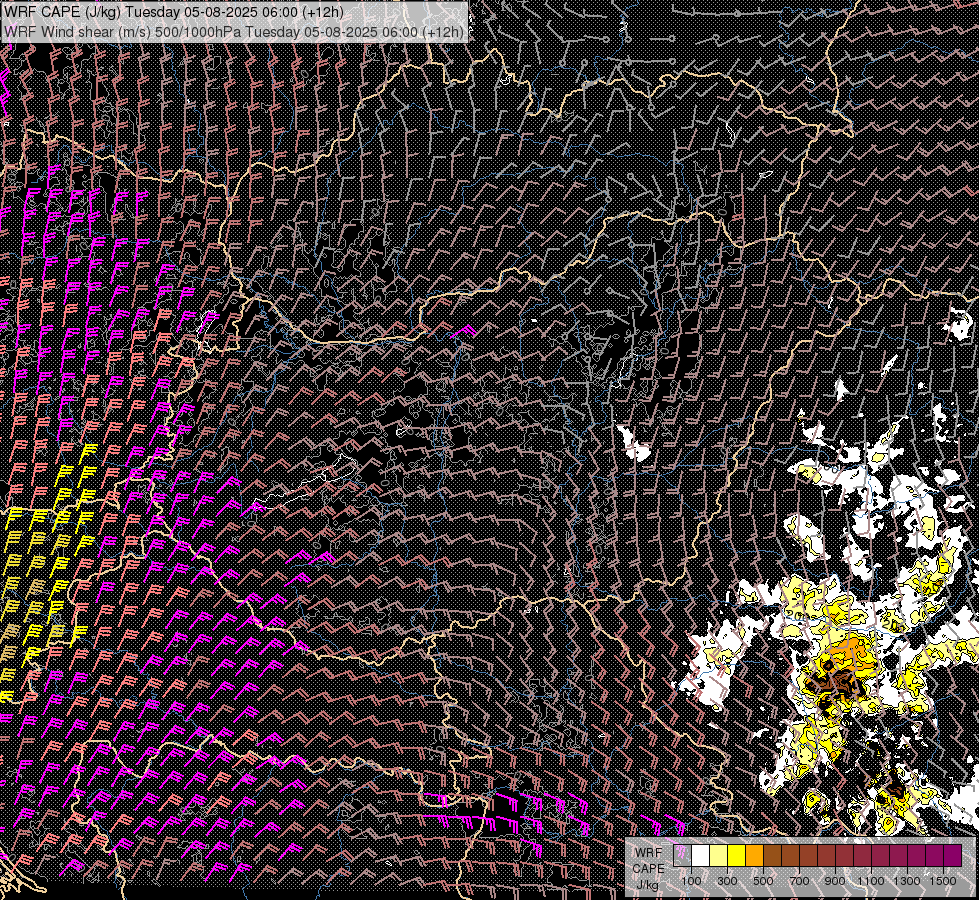Select the transparent first legend swatch

point(682,856)
